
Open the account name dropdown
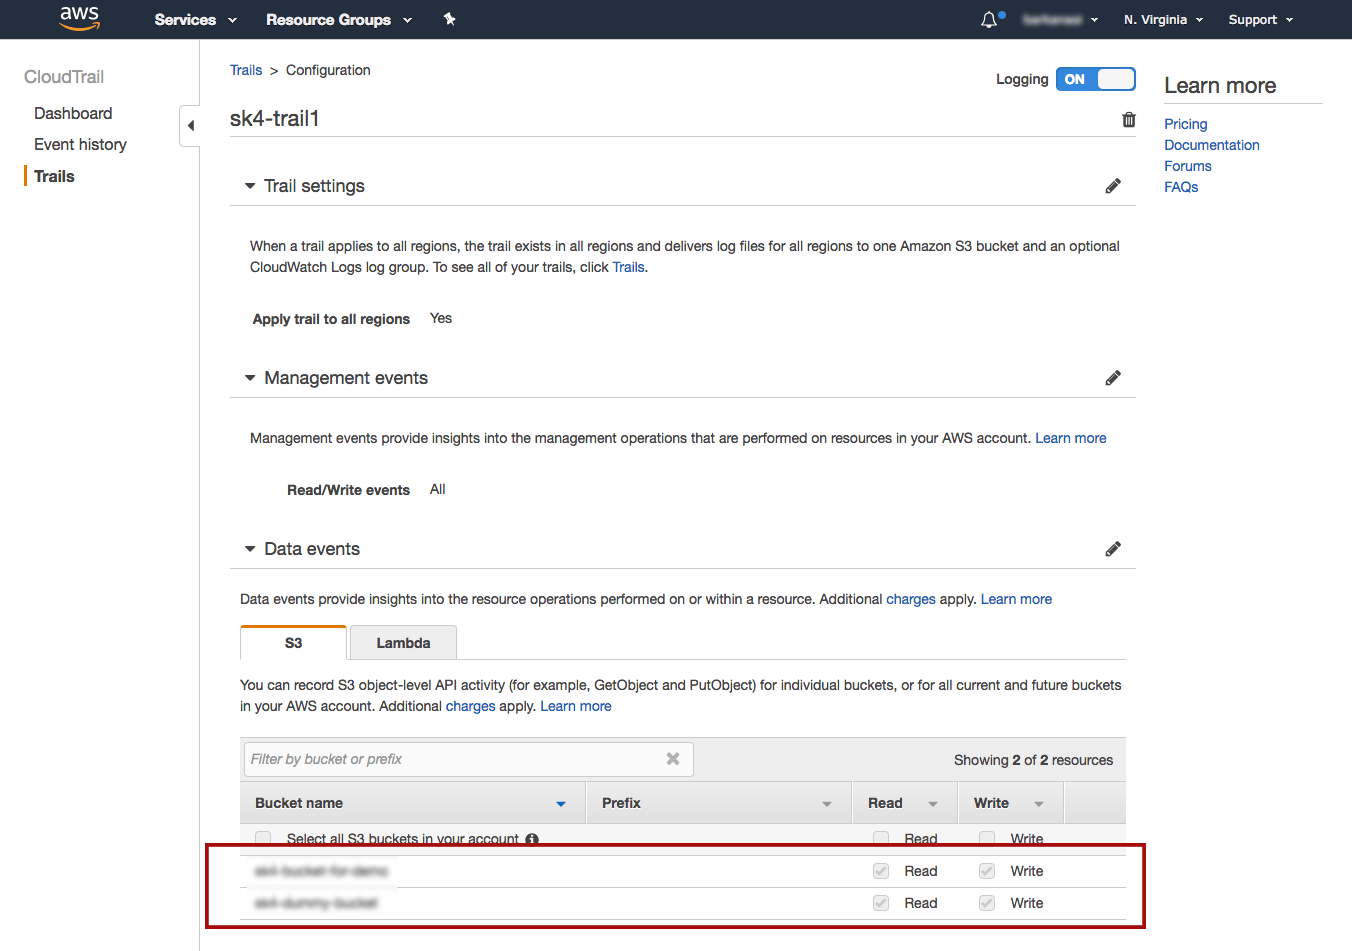(x=1060, y=19)
